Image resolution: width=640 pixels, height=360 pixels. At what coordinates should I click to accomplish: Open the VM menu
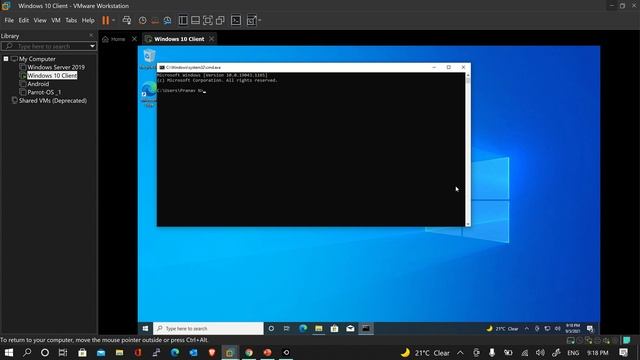(x=56, y=20)
